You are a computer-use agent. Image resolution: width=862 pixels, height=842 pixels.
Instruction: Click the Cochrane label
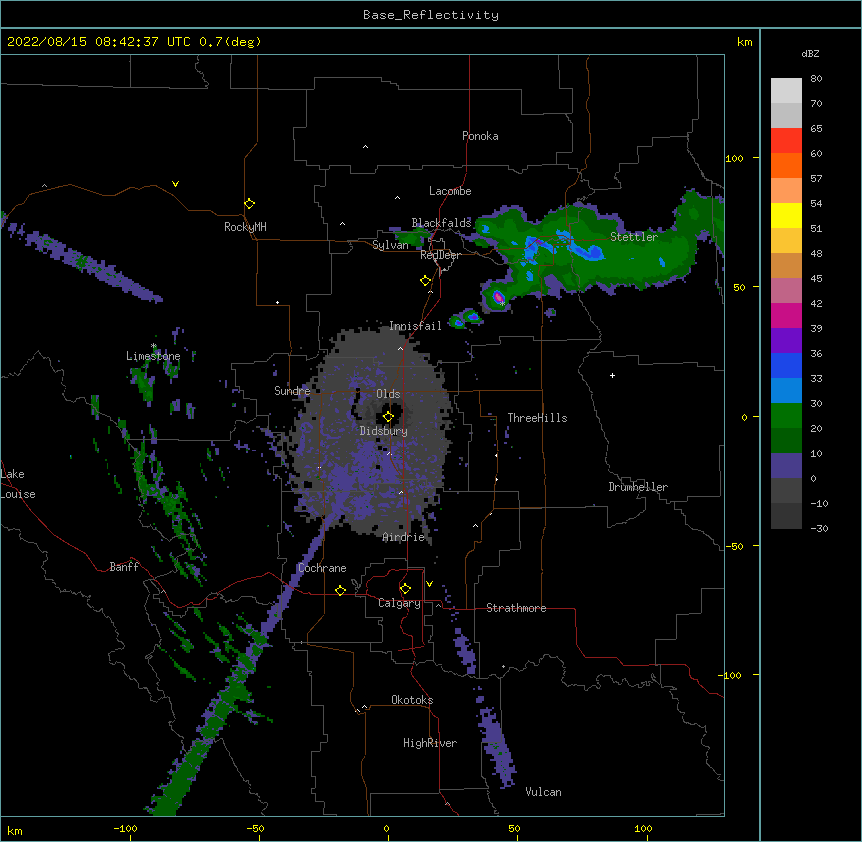click(322, 568)
